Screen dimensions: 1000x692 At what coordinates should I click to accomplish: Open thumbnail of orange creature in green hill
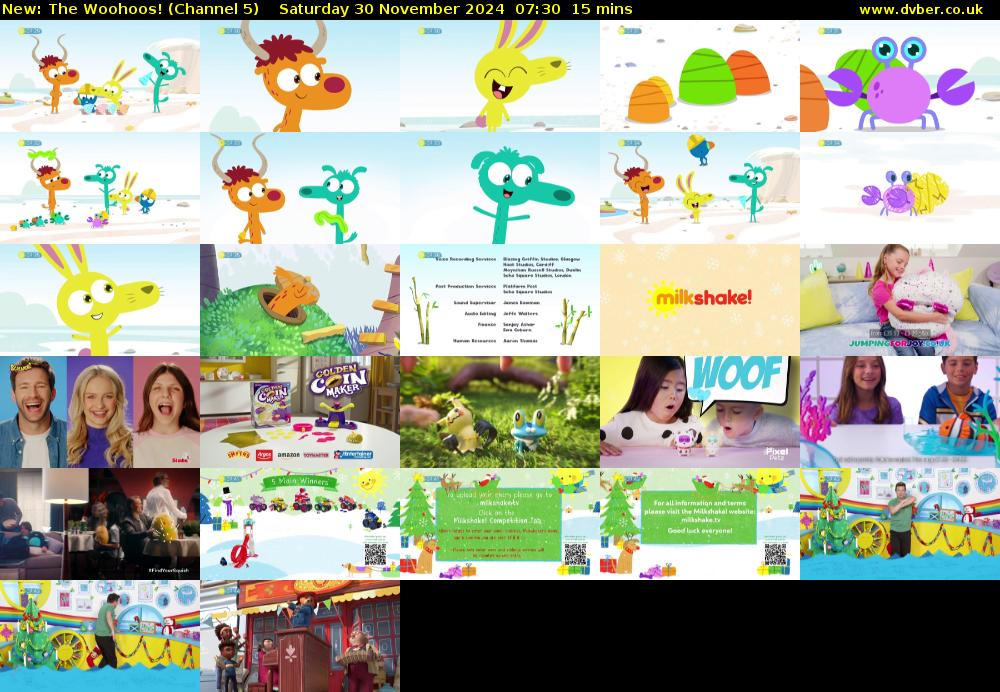300,300
